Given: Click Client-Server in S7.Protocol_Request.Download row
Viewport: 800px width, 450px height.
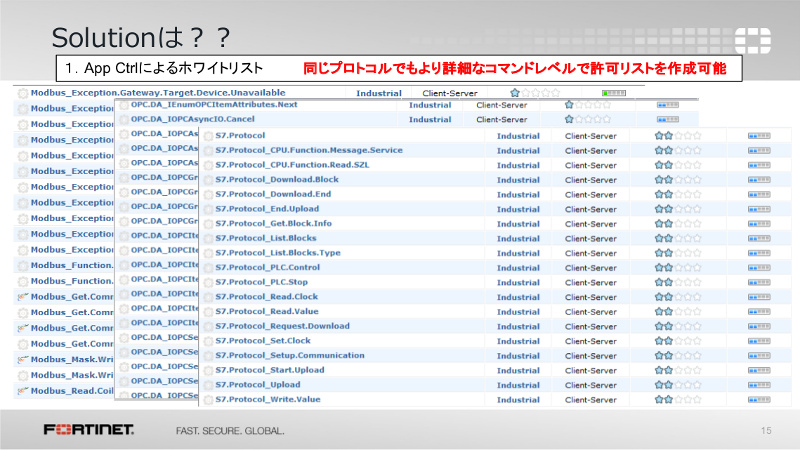Looking at the screenshot, I should (591, 327).
